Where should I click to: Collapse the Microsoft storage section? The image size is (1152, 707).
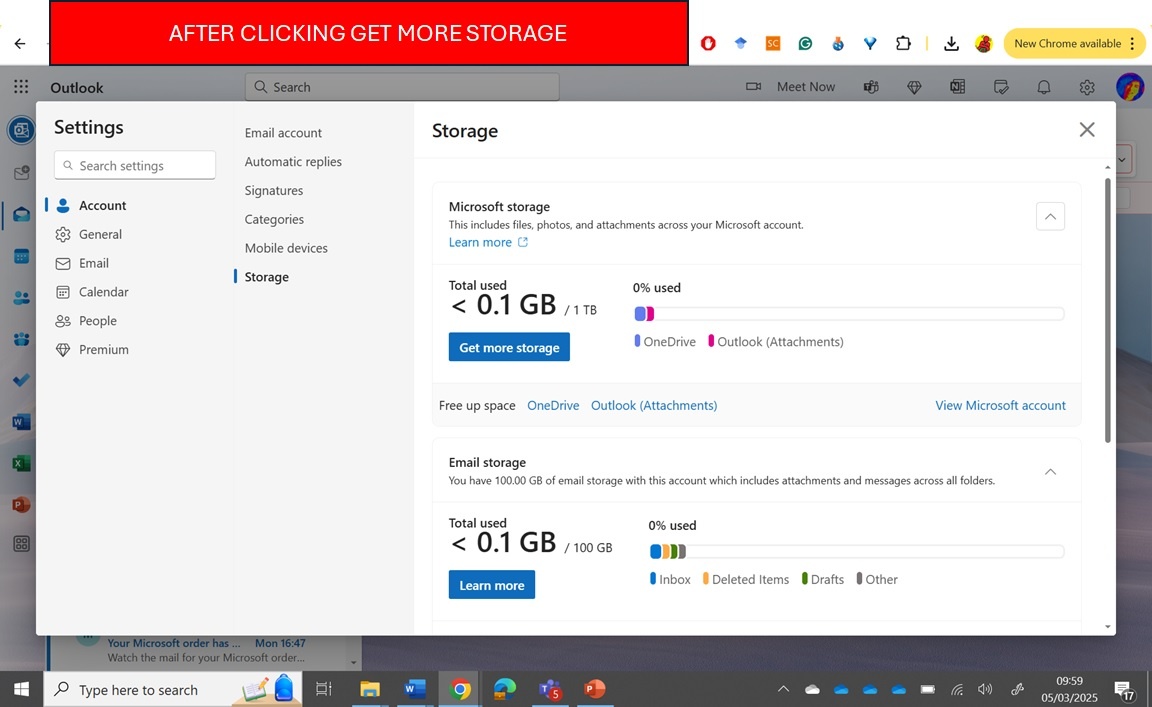[1050, 216]
